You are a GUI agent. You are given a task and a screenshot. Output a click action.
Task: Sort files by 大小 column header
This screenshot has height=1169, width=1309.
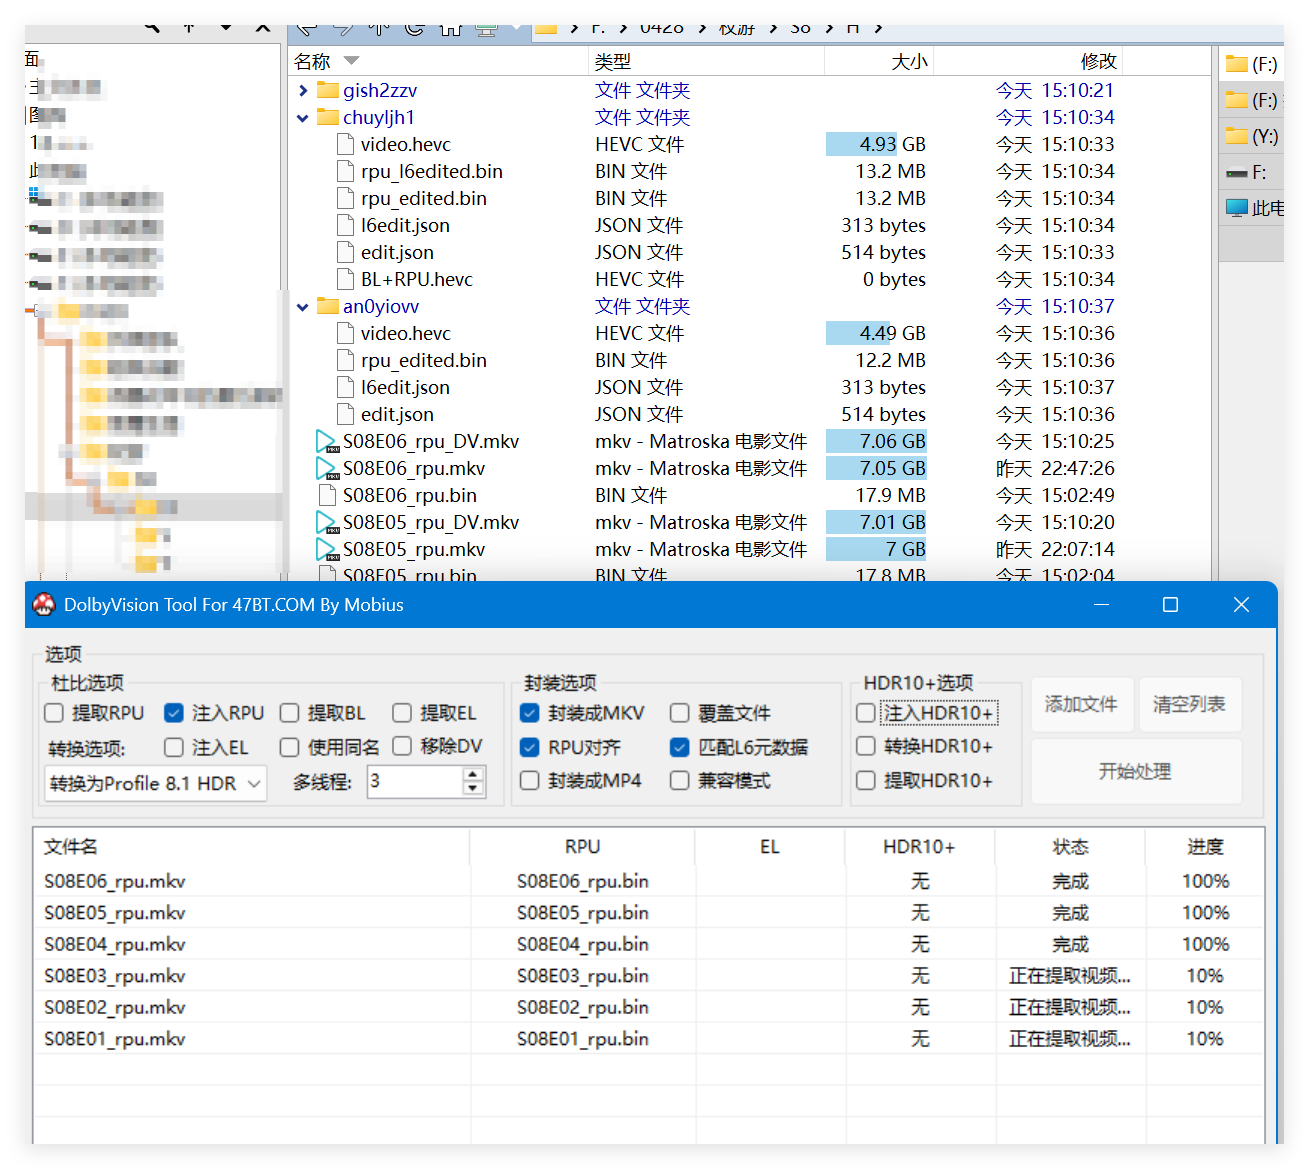(908, 62)
